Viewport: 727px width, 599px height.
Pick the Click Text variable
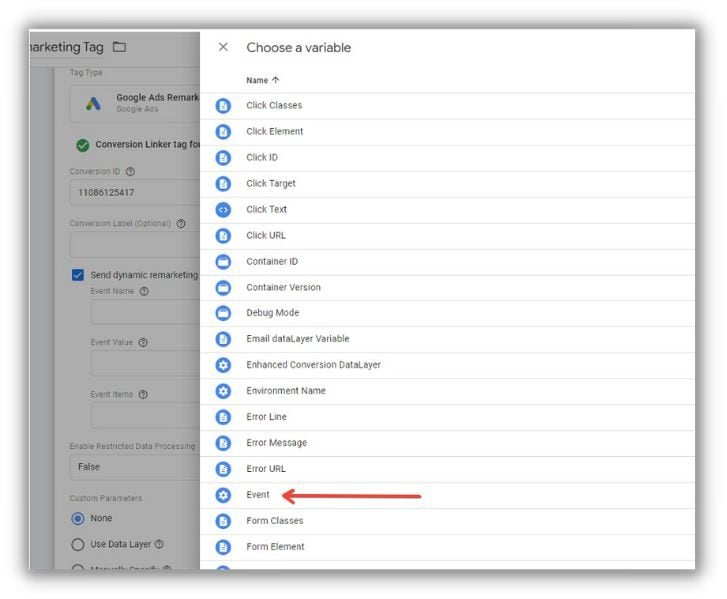[x=447, y=210]
